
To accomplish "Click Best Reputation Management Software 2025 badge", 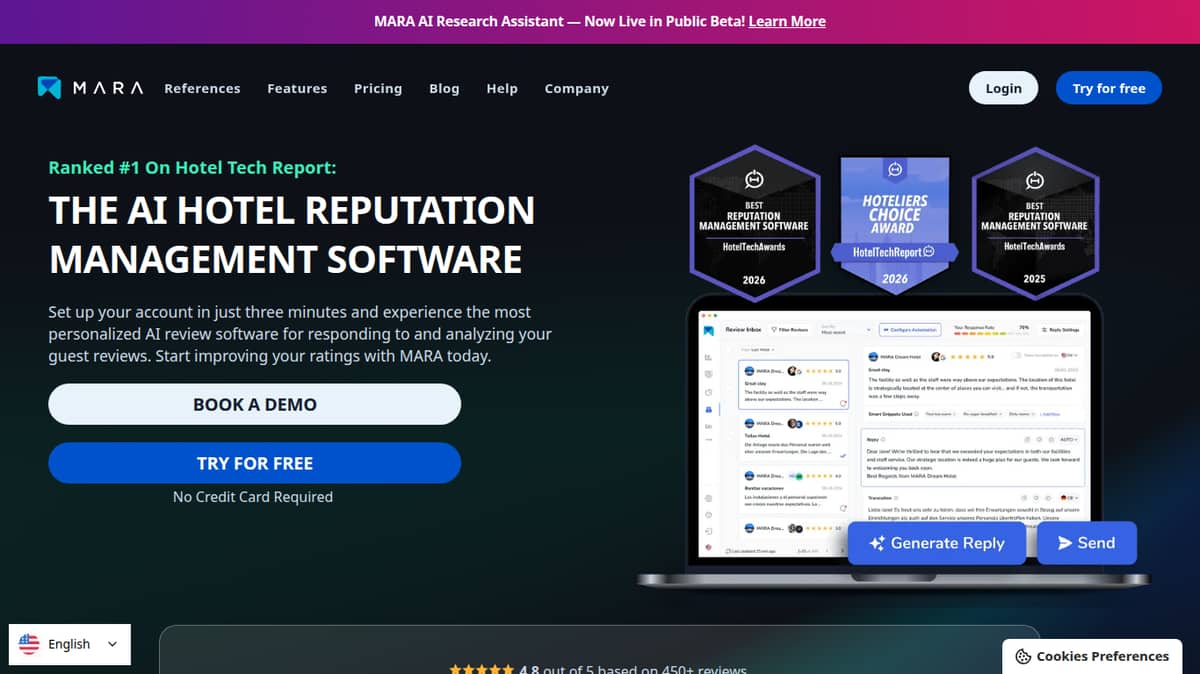I will 1035,221.
